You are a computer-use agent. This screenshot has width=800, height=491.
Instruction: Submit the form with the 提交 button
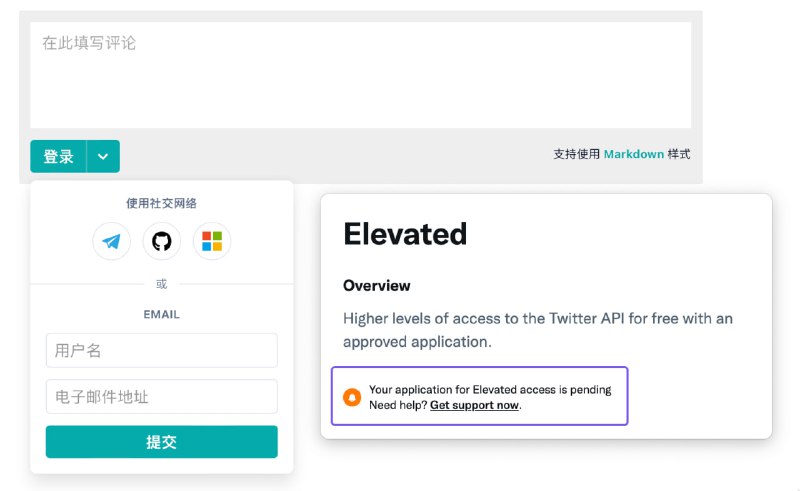[162, 441]
